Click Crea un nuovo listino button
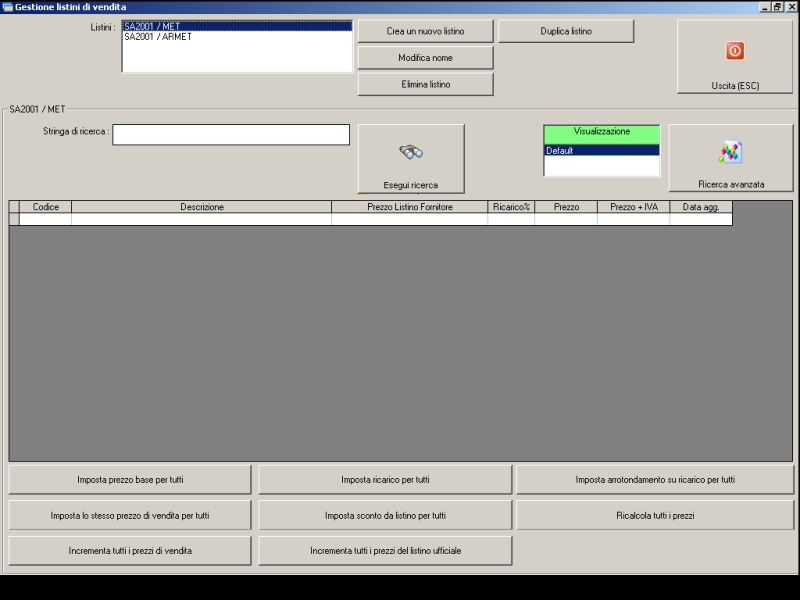This screenshot has height=600, width=800. (426, 31)
